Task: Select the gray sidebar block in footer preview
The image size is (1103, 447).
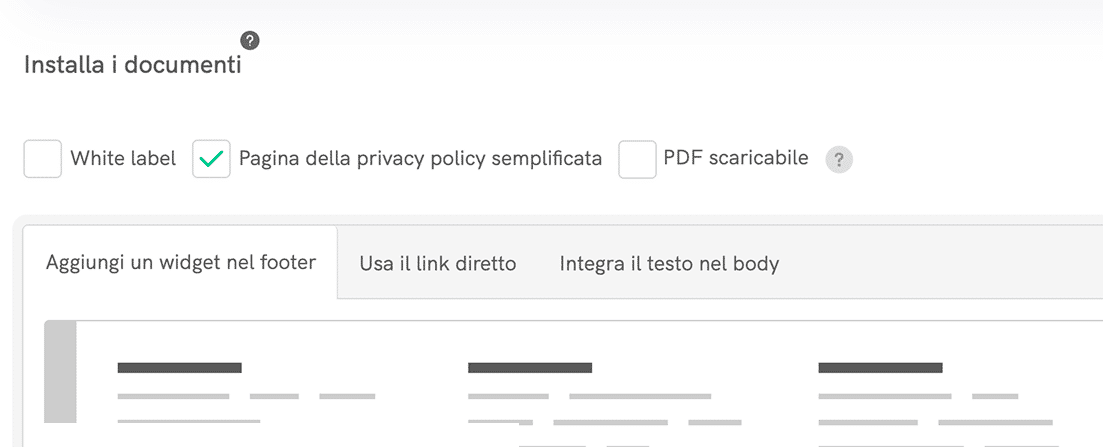Action: pyautogui.click(x=61, y=372)
